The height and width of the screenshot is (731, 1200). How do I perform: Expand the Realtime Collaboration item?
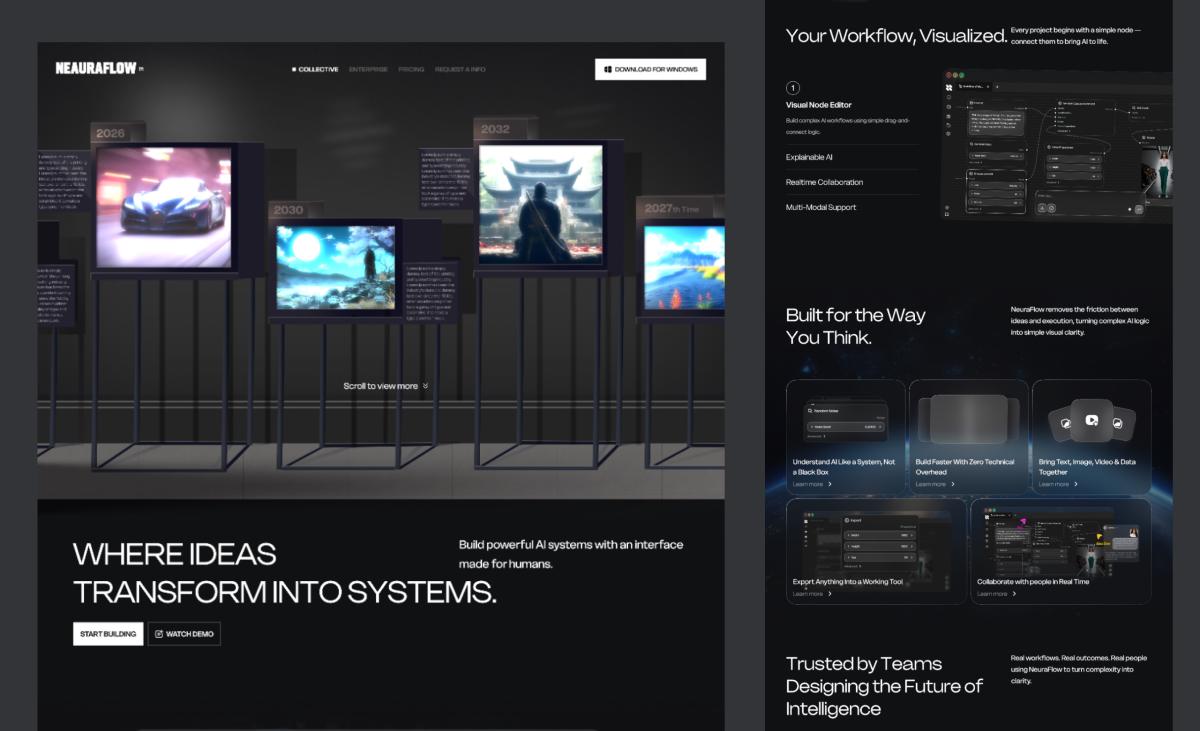[824, 182]
